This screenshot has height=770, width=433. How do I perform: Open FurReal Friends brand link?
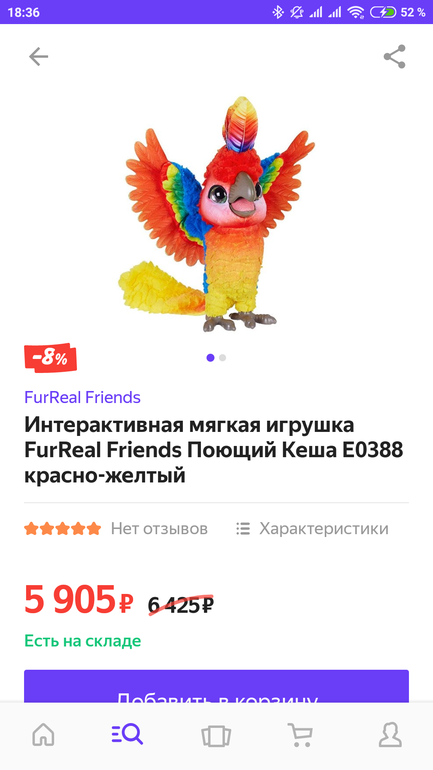tap(82, 397)
